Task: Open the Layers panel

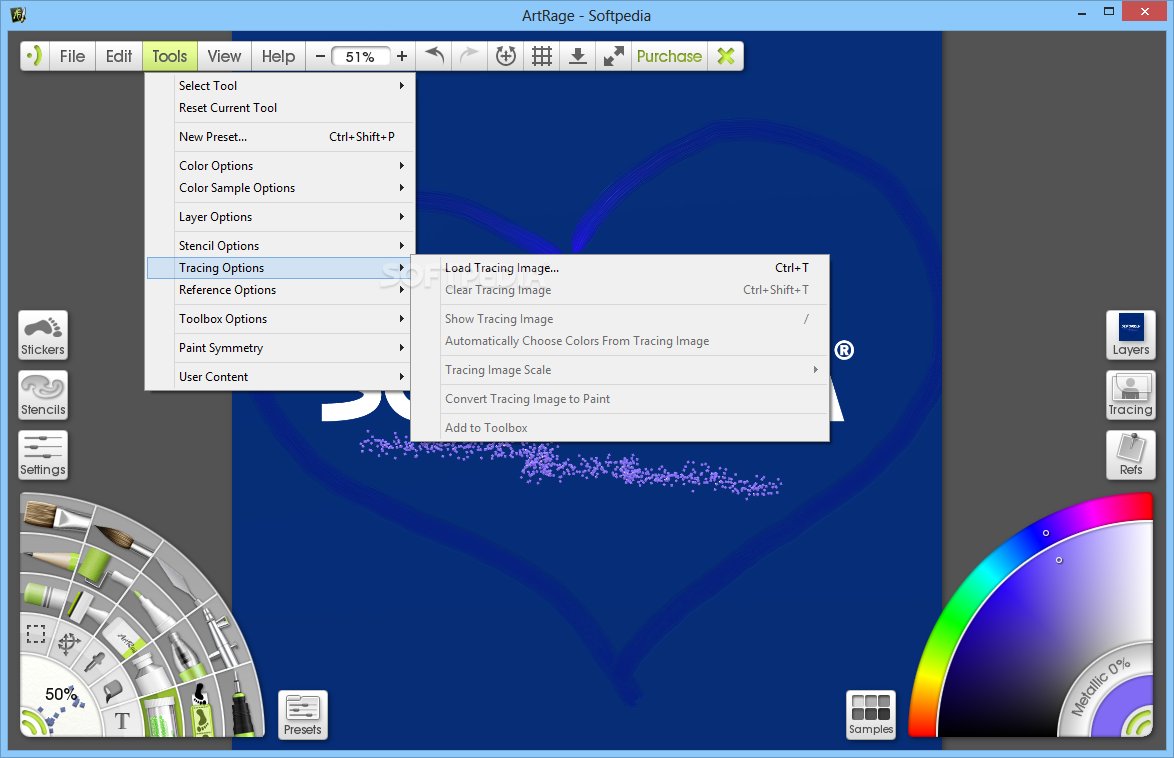Action: (x=1131, y=335)
